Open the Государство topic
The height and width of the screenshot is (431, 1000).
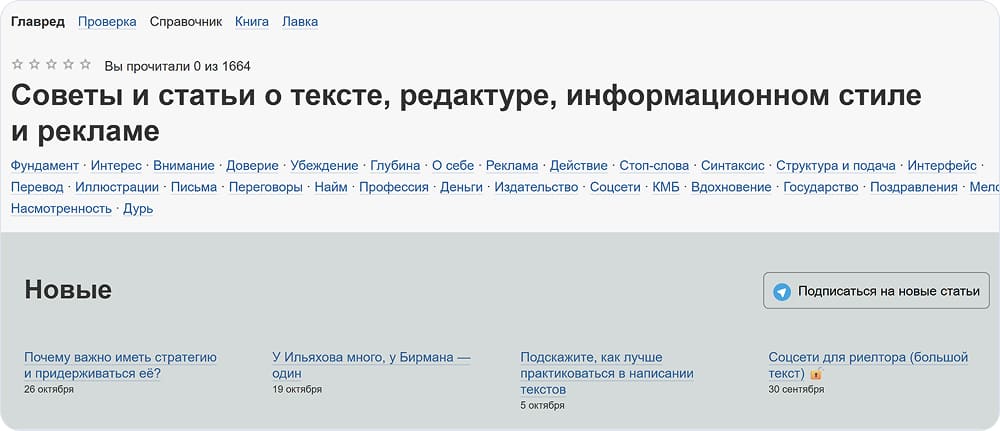click(820, 187)
